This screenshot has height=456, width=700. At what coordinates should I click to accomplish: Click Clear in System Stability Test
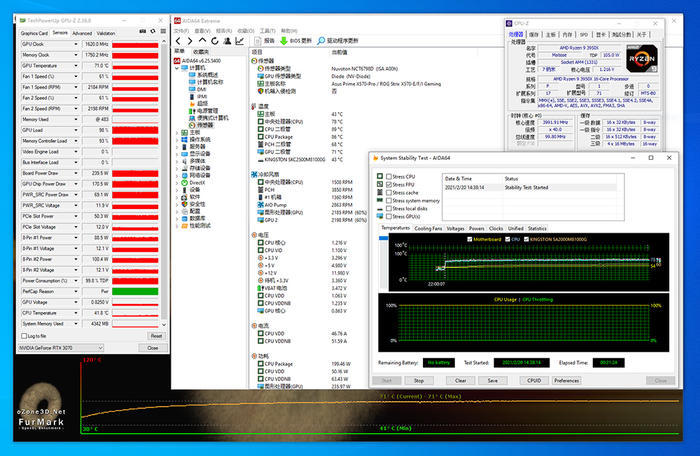461,381
